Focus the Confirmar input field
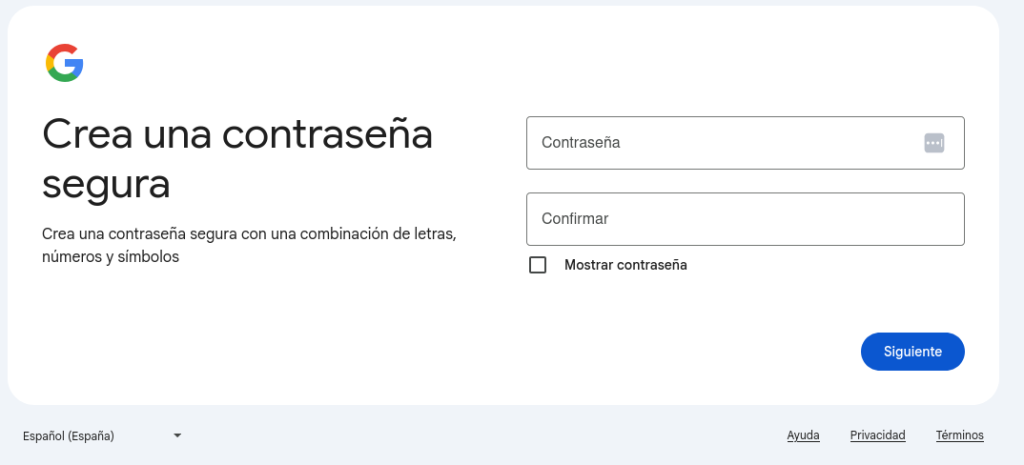The width and height of the screenshot is (1024, 465). (745, 219)
